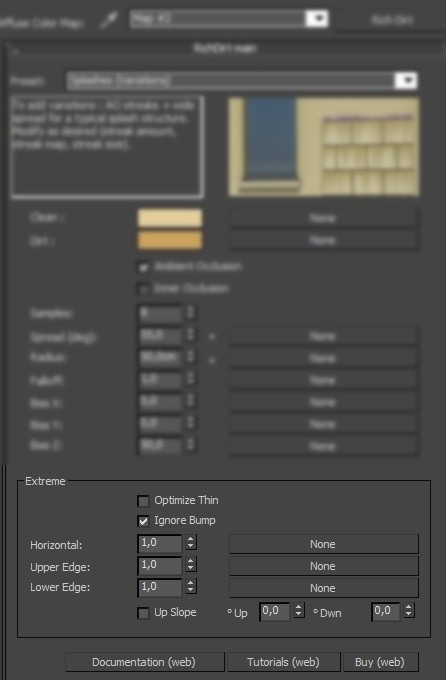Assign a map to the Horizontal None slot

(x=323, y=544)
